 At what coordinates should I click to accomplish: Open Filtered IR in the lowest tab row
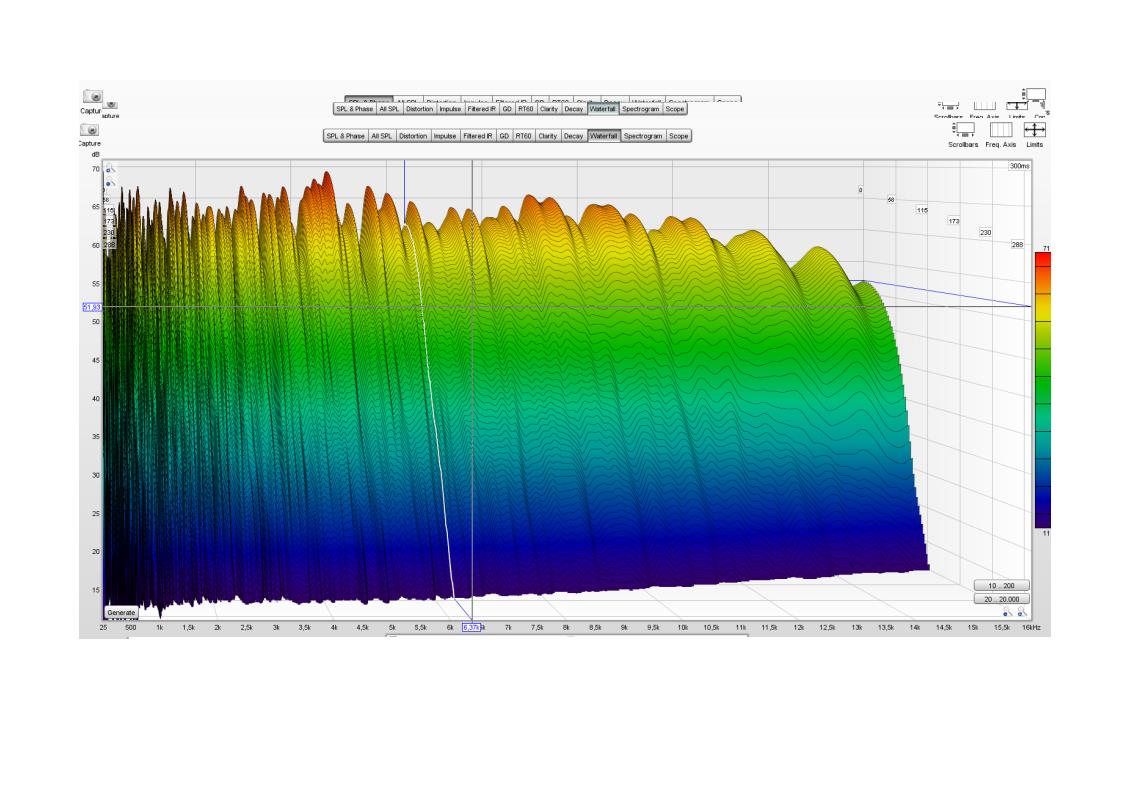[x=477, y=136]
